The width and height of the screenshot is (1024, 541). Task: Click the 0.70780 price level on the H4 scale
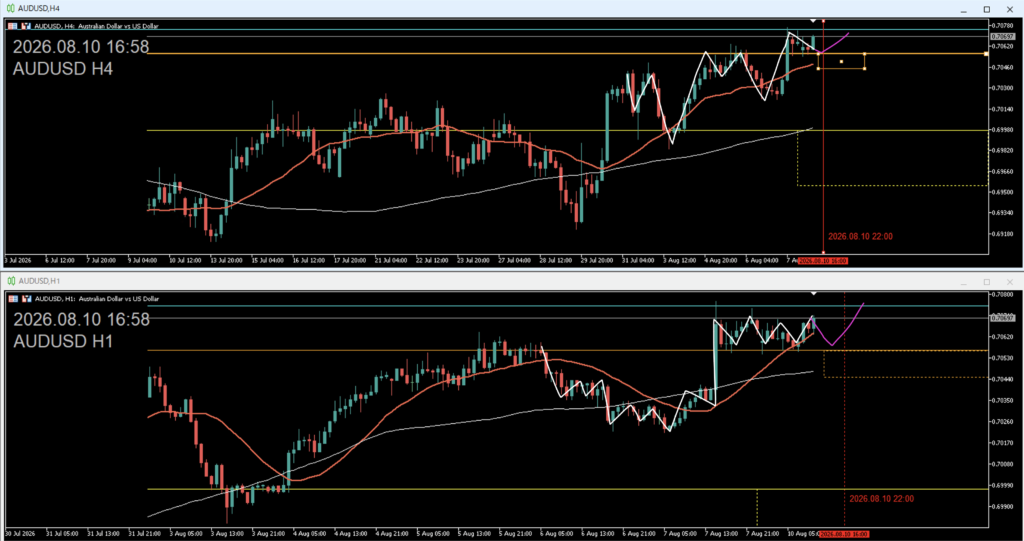point(1004,25)
